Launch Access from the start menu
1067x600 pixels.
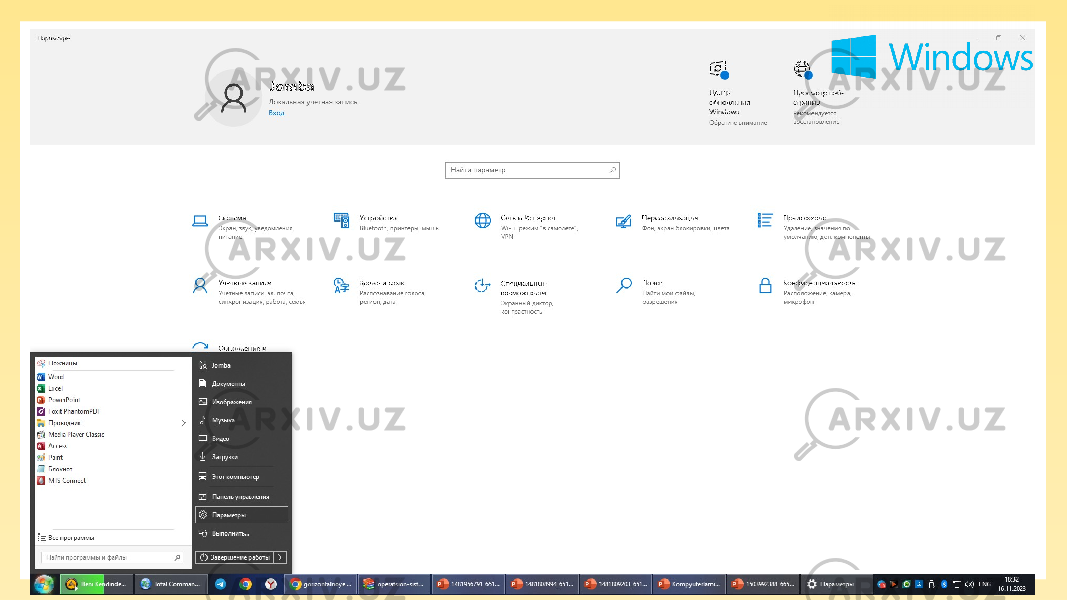point(52,446)
